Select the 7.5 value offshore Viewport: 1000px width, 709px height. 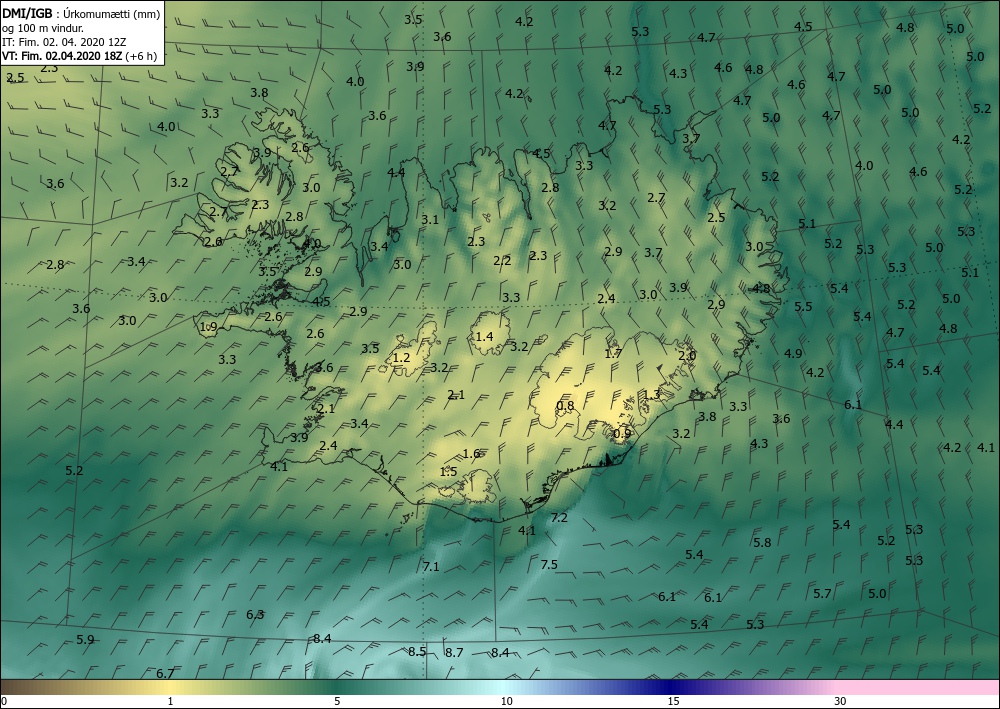pyautogui.click(x=549, y=564)
